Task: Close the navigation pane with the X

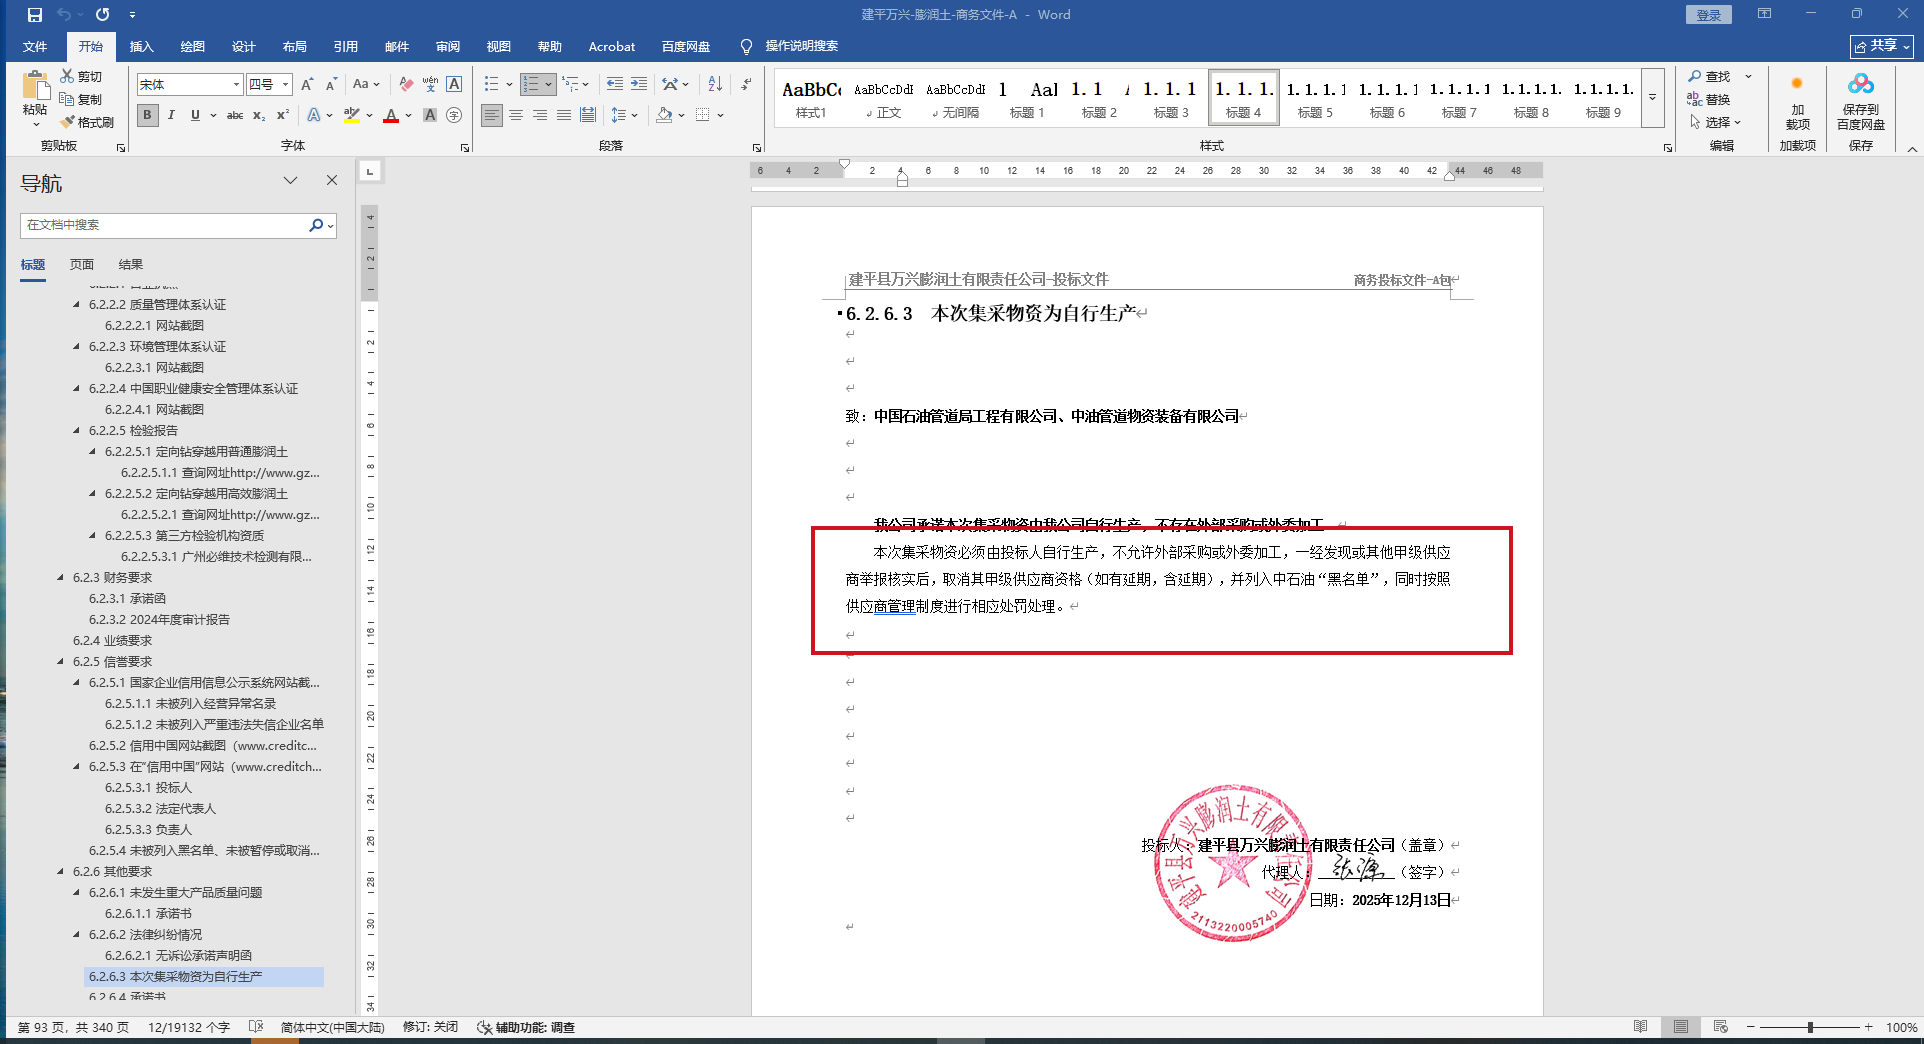Action: (332, 180)
